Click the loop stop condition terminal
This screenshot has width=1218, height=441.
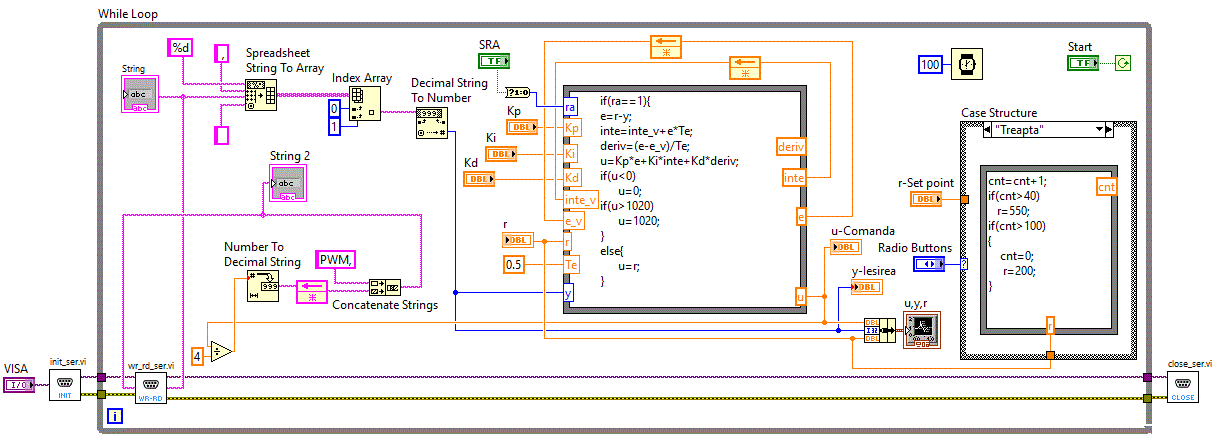[1125, 63]
